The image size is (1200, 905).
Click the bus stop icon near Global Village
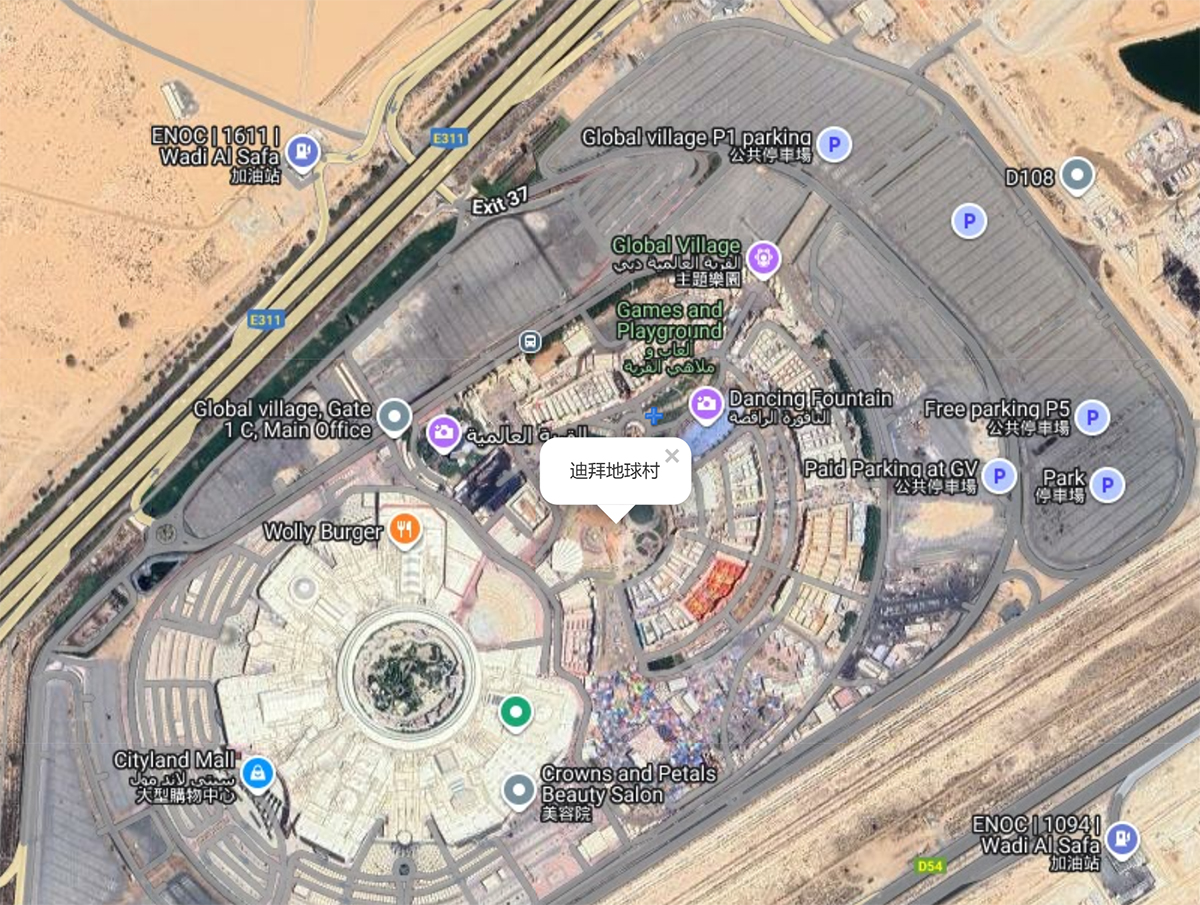530,341
